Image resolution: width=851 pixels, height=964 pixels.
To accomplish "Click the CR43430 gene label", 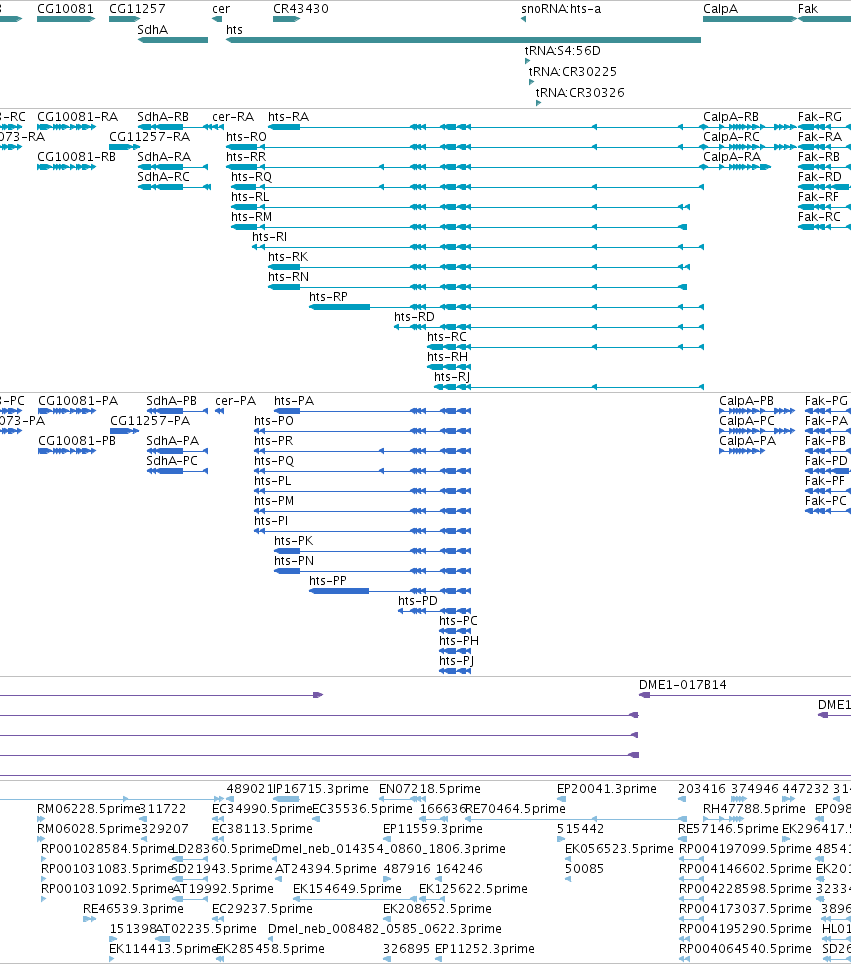I will (301, 9).
